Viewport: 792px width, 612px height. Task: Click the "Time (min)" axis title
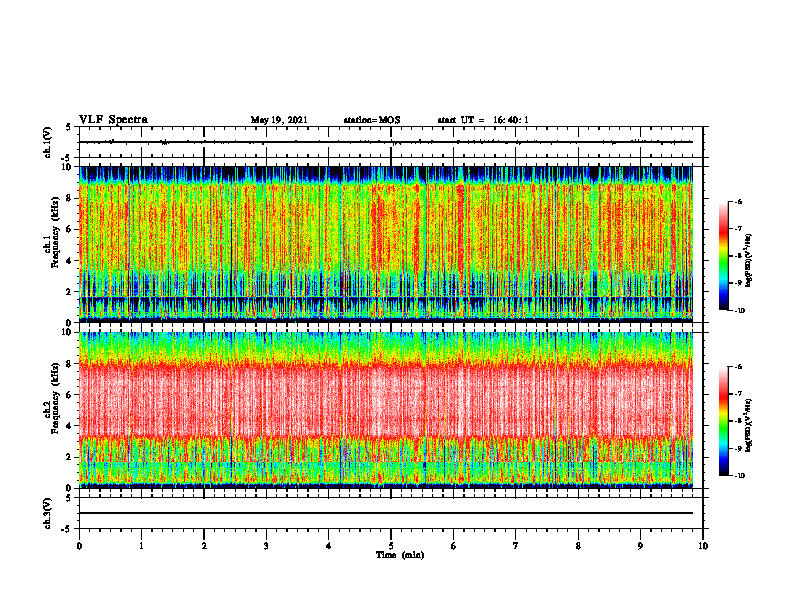400,555
